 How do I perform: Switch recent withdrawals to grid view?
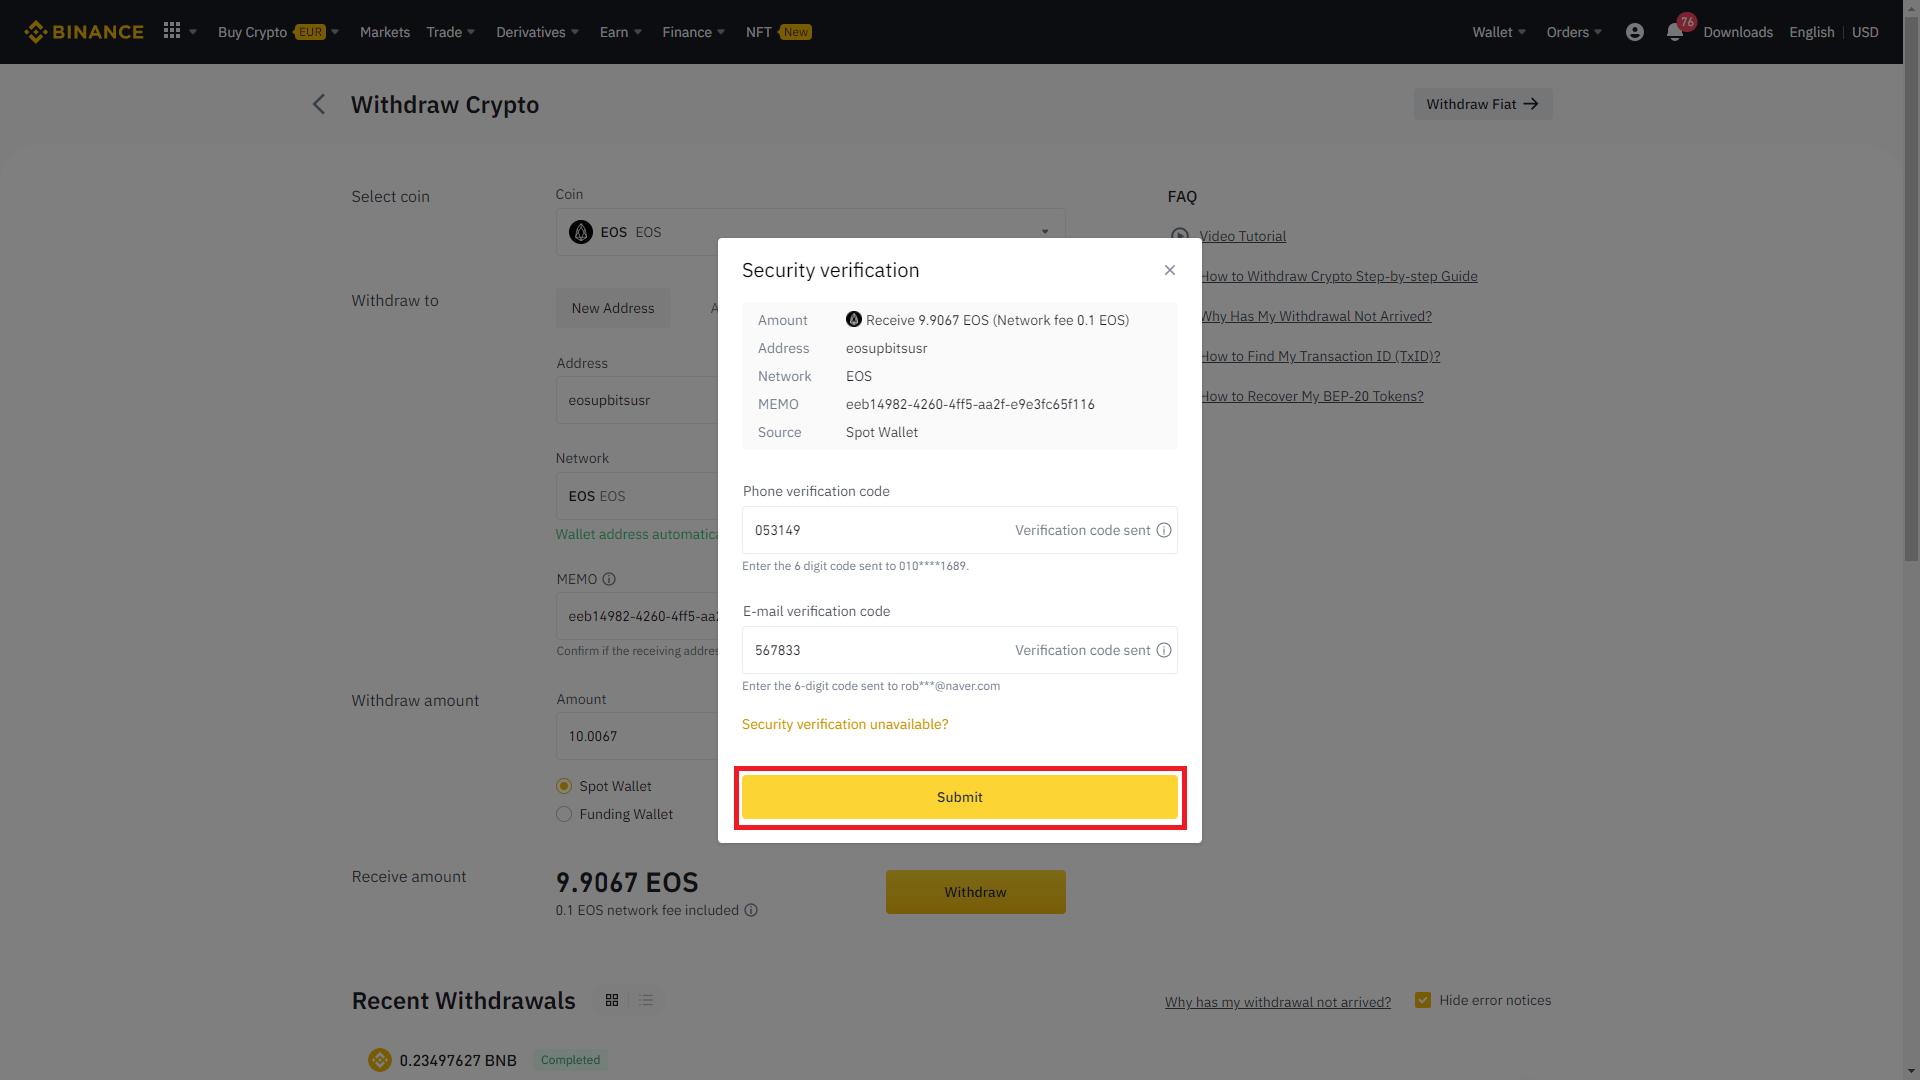point(612,1000)
